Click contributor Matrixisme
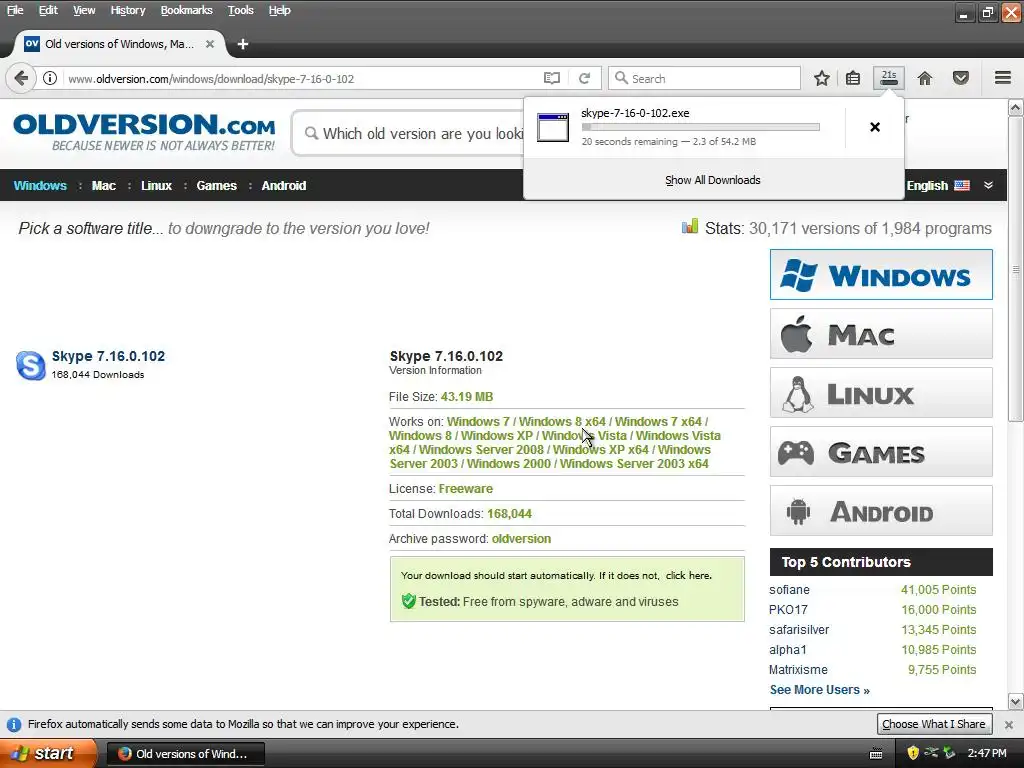The width and height of the screenshot is (1024, 768). 798,670
